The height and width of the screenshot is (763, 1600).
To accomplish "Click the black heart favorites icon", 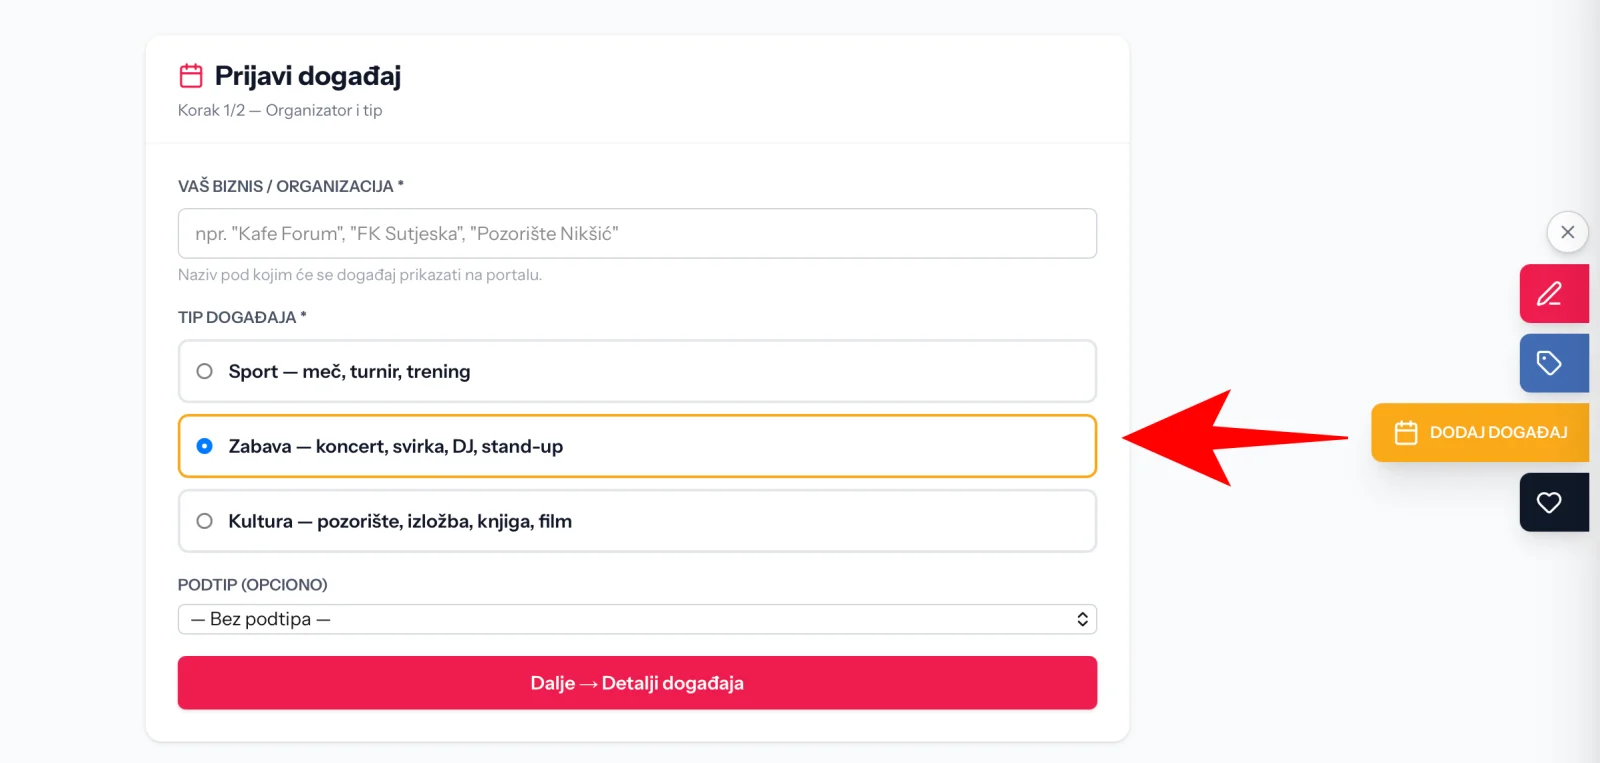I will [1549, 502].
